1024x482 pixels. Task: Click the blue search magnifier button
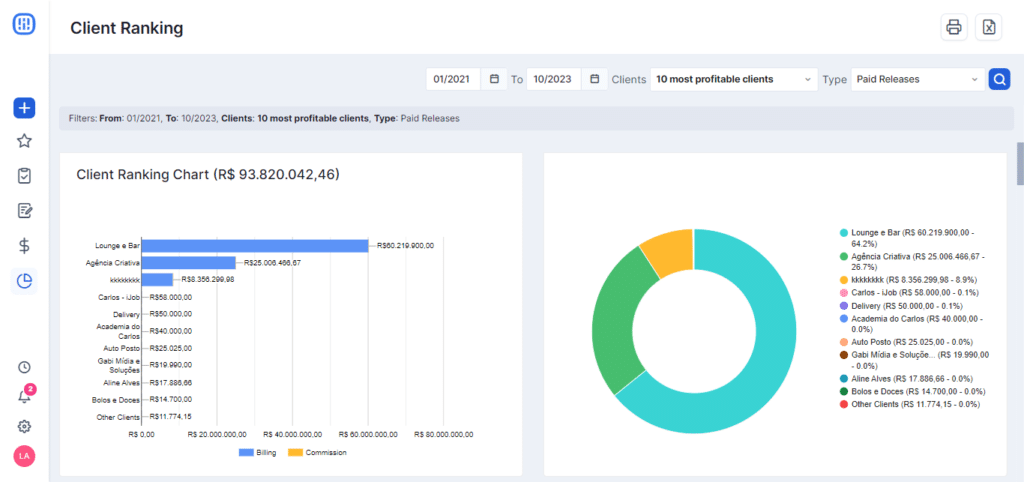[x=999, y=79]
